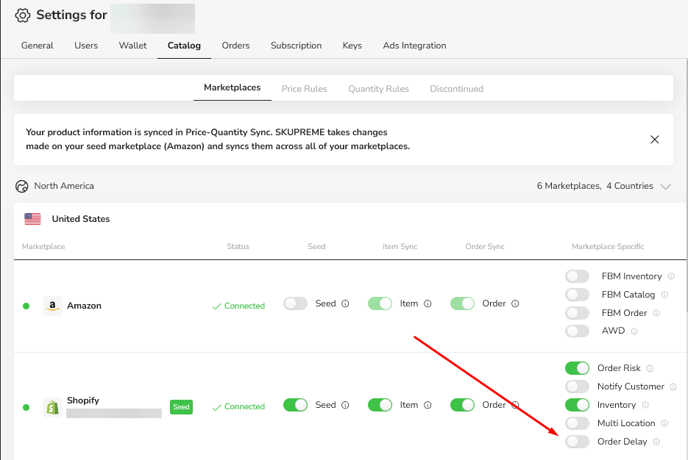Click Amazon green status dot
This screenshot has width=688, height=460.
click(26, 306)
